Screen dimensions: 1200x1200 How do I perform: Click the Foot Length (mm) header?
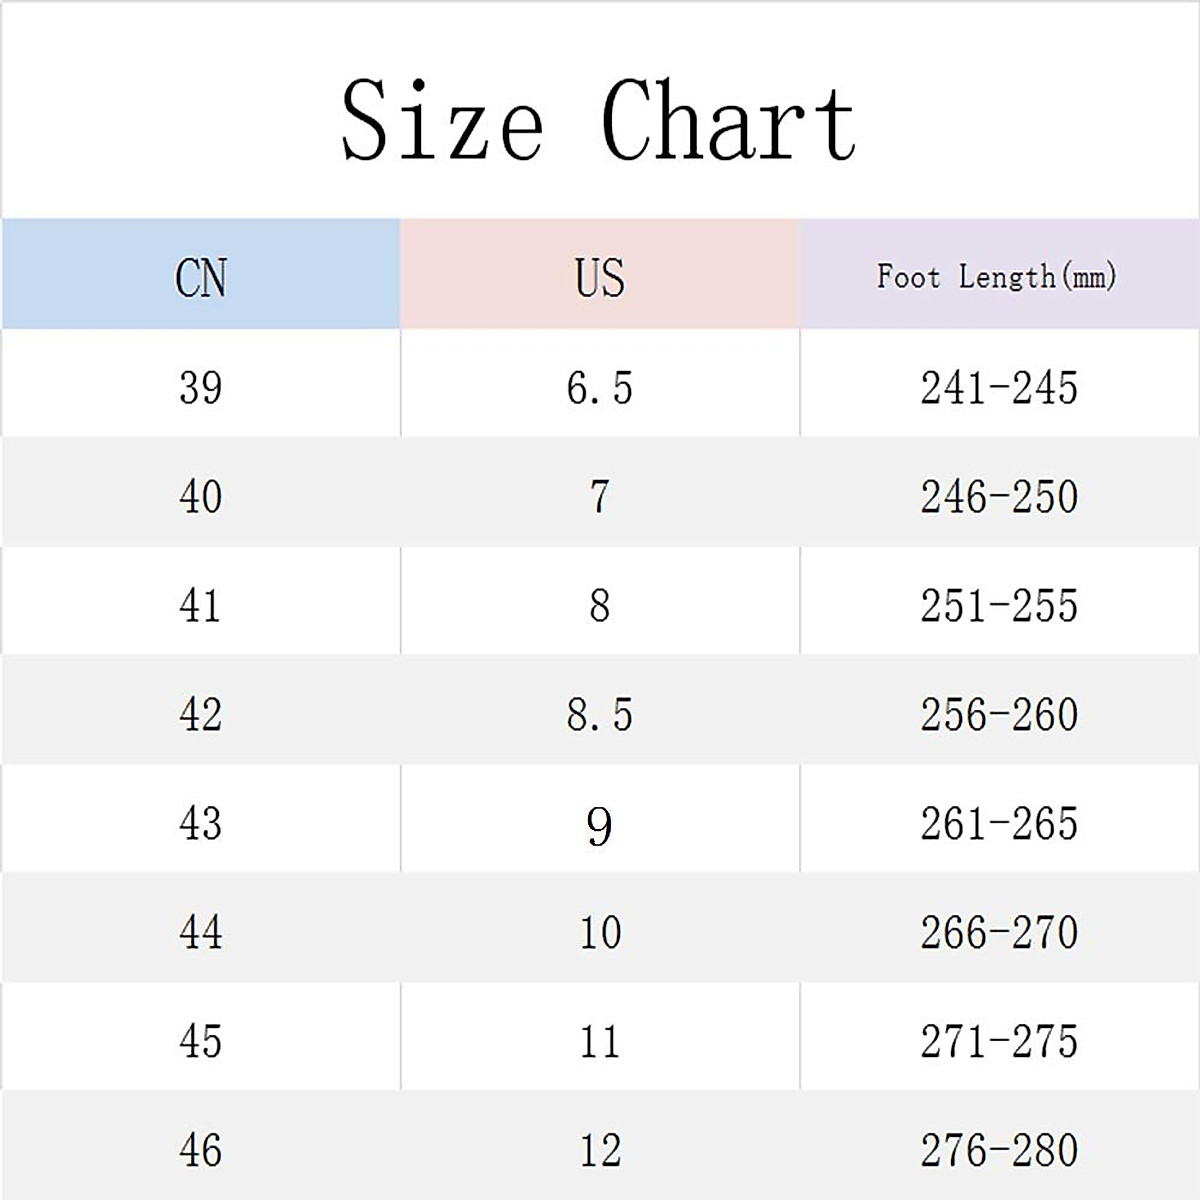click(997, 276)
